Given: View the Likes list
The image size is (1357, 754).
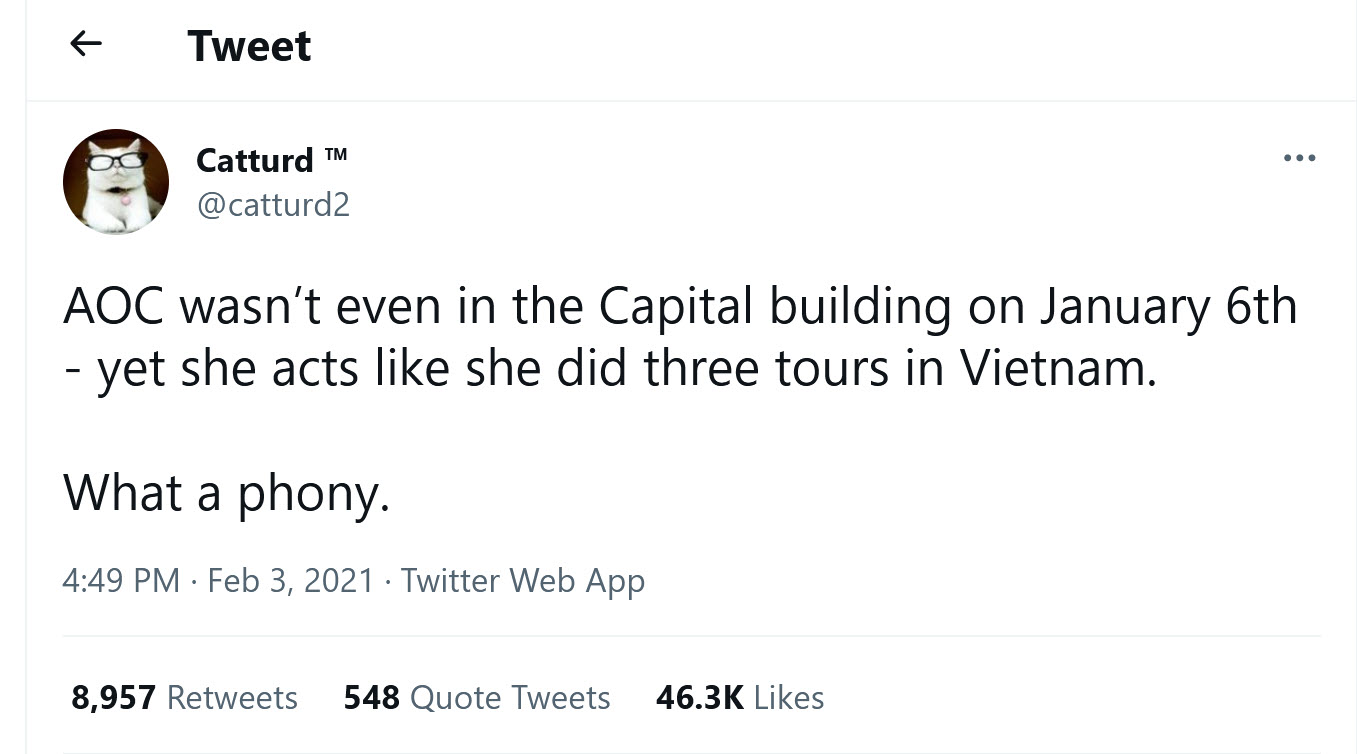Looking at the screenshot, I should click(789, 697).
